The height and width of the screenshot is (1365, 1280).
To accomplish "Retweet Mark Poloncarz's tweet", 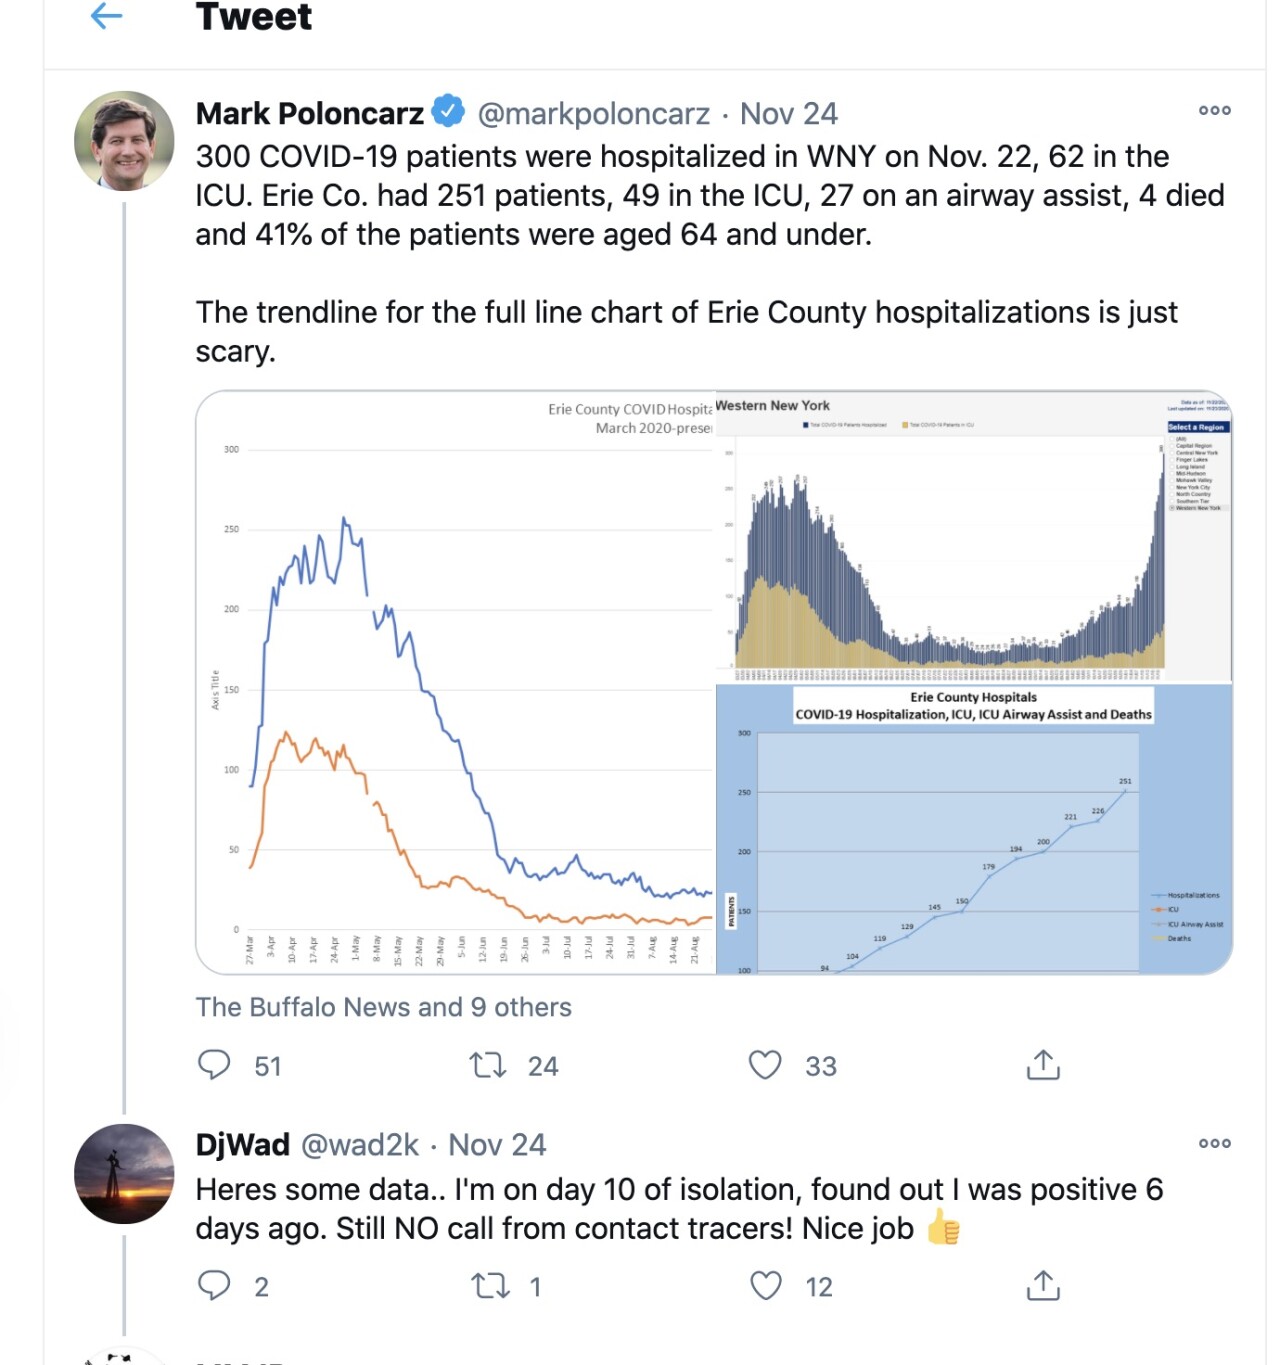I will pyautogui.click(x=488, y=1065).
